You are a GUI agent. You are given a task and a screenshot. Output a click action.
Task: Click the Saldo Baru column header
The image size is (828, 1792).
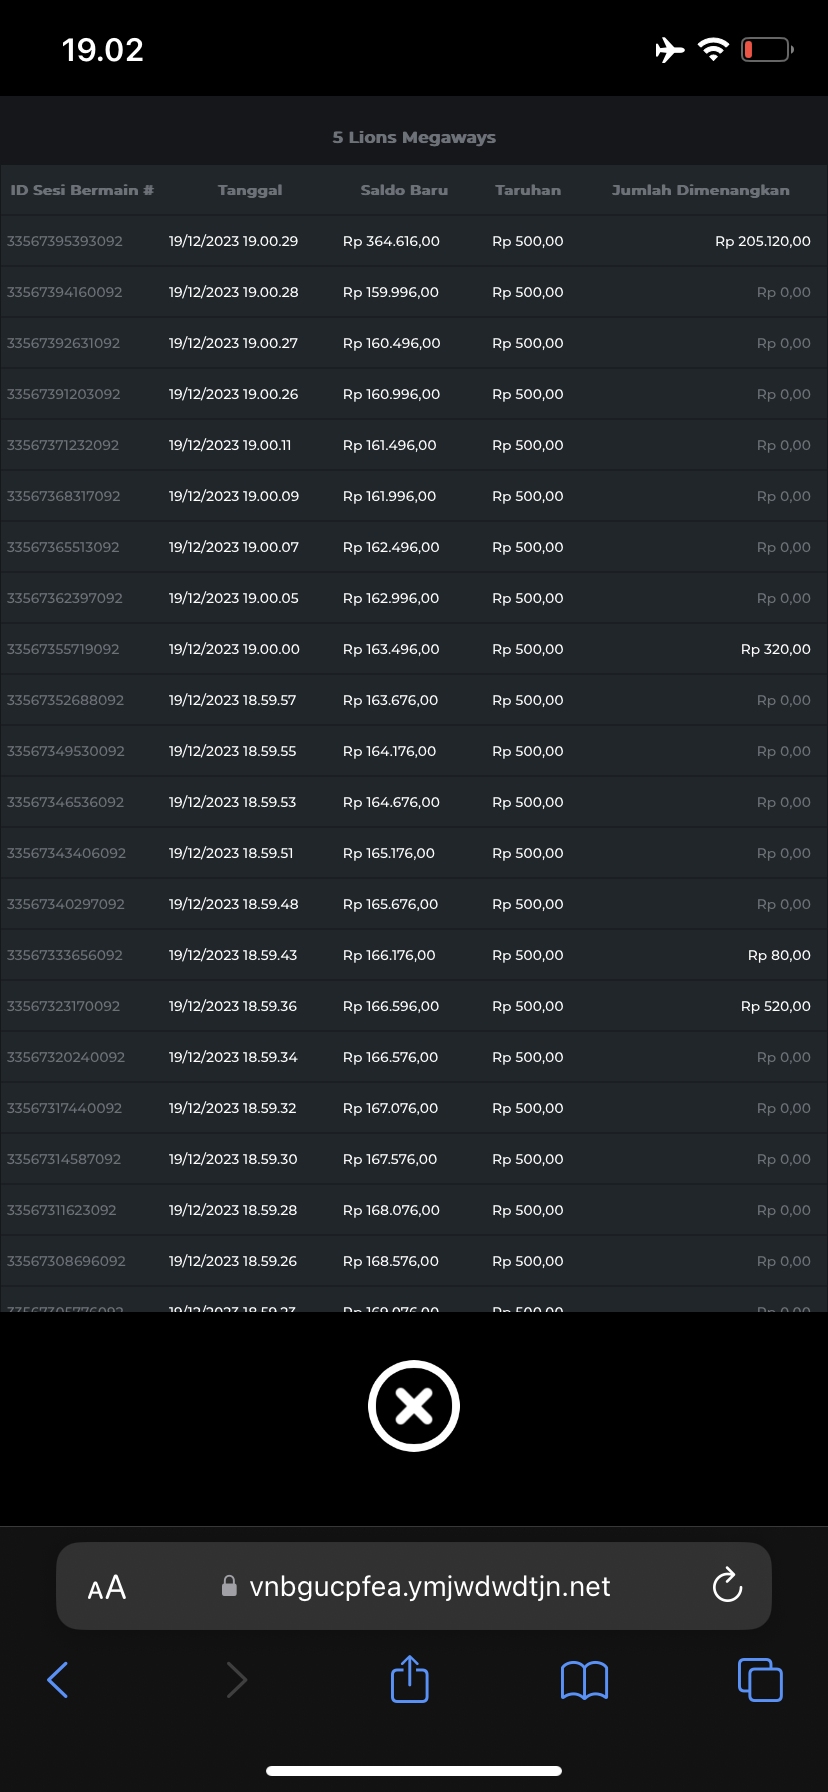click(x=404, y=190)
